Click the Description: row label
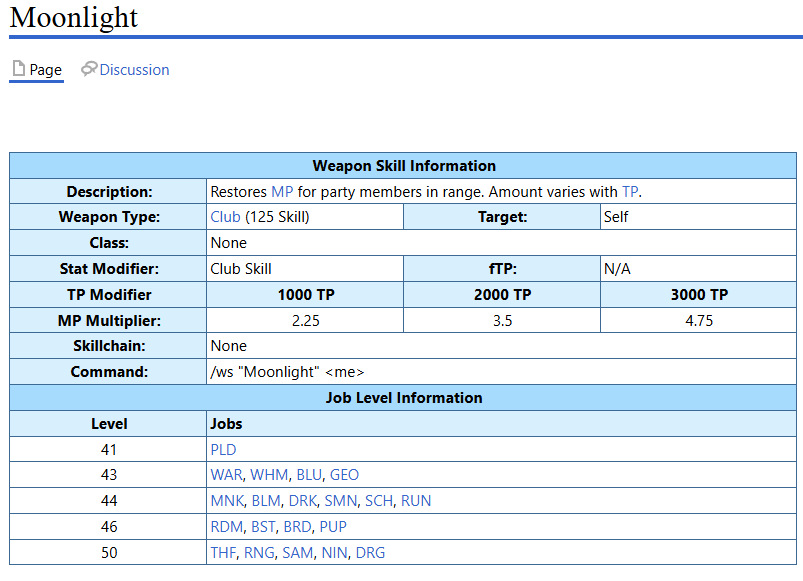This screenshot has height=581, width=803. (109, 192)
